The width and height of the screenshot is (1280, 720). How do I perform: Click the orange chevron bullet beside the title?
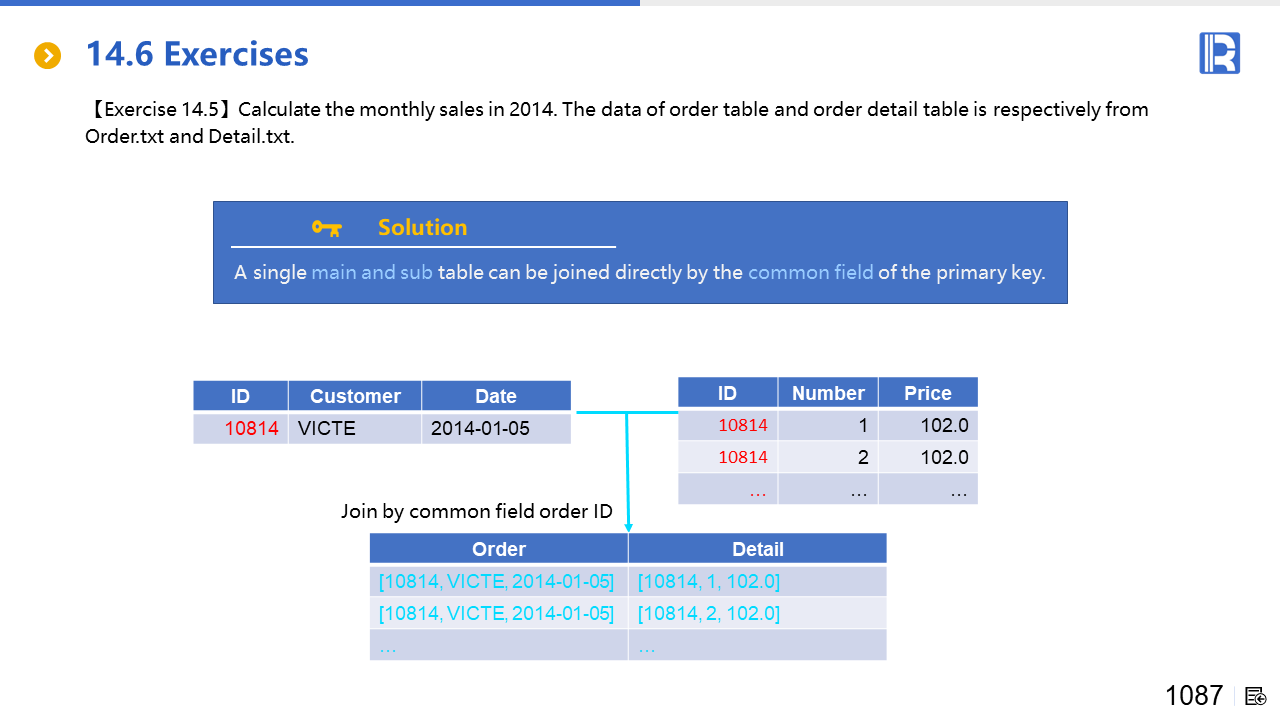point(47,55)
